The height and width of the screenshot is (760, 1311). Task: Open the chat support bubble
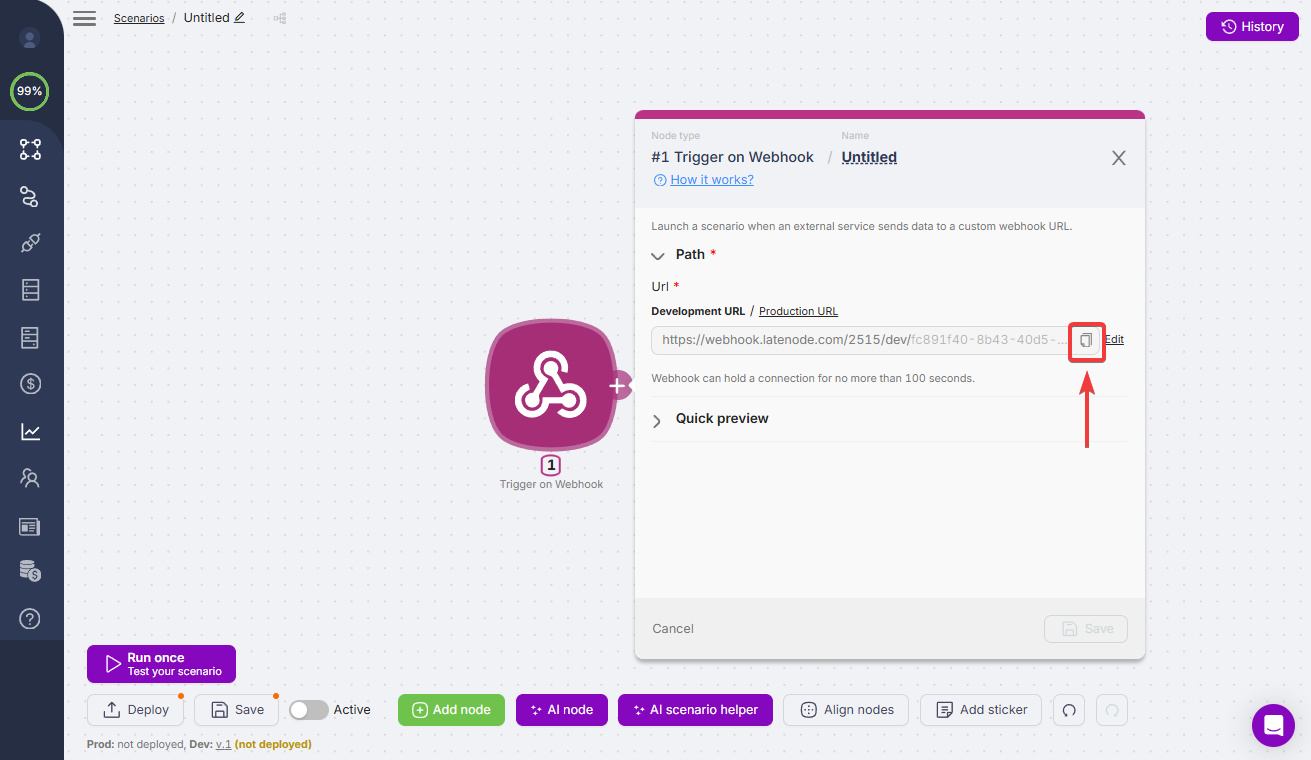[x=1273, y=724]
